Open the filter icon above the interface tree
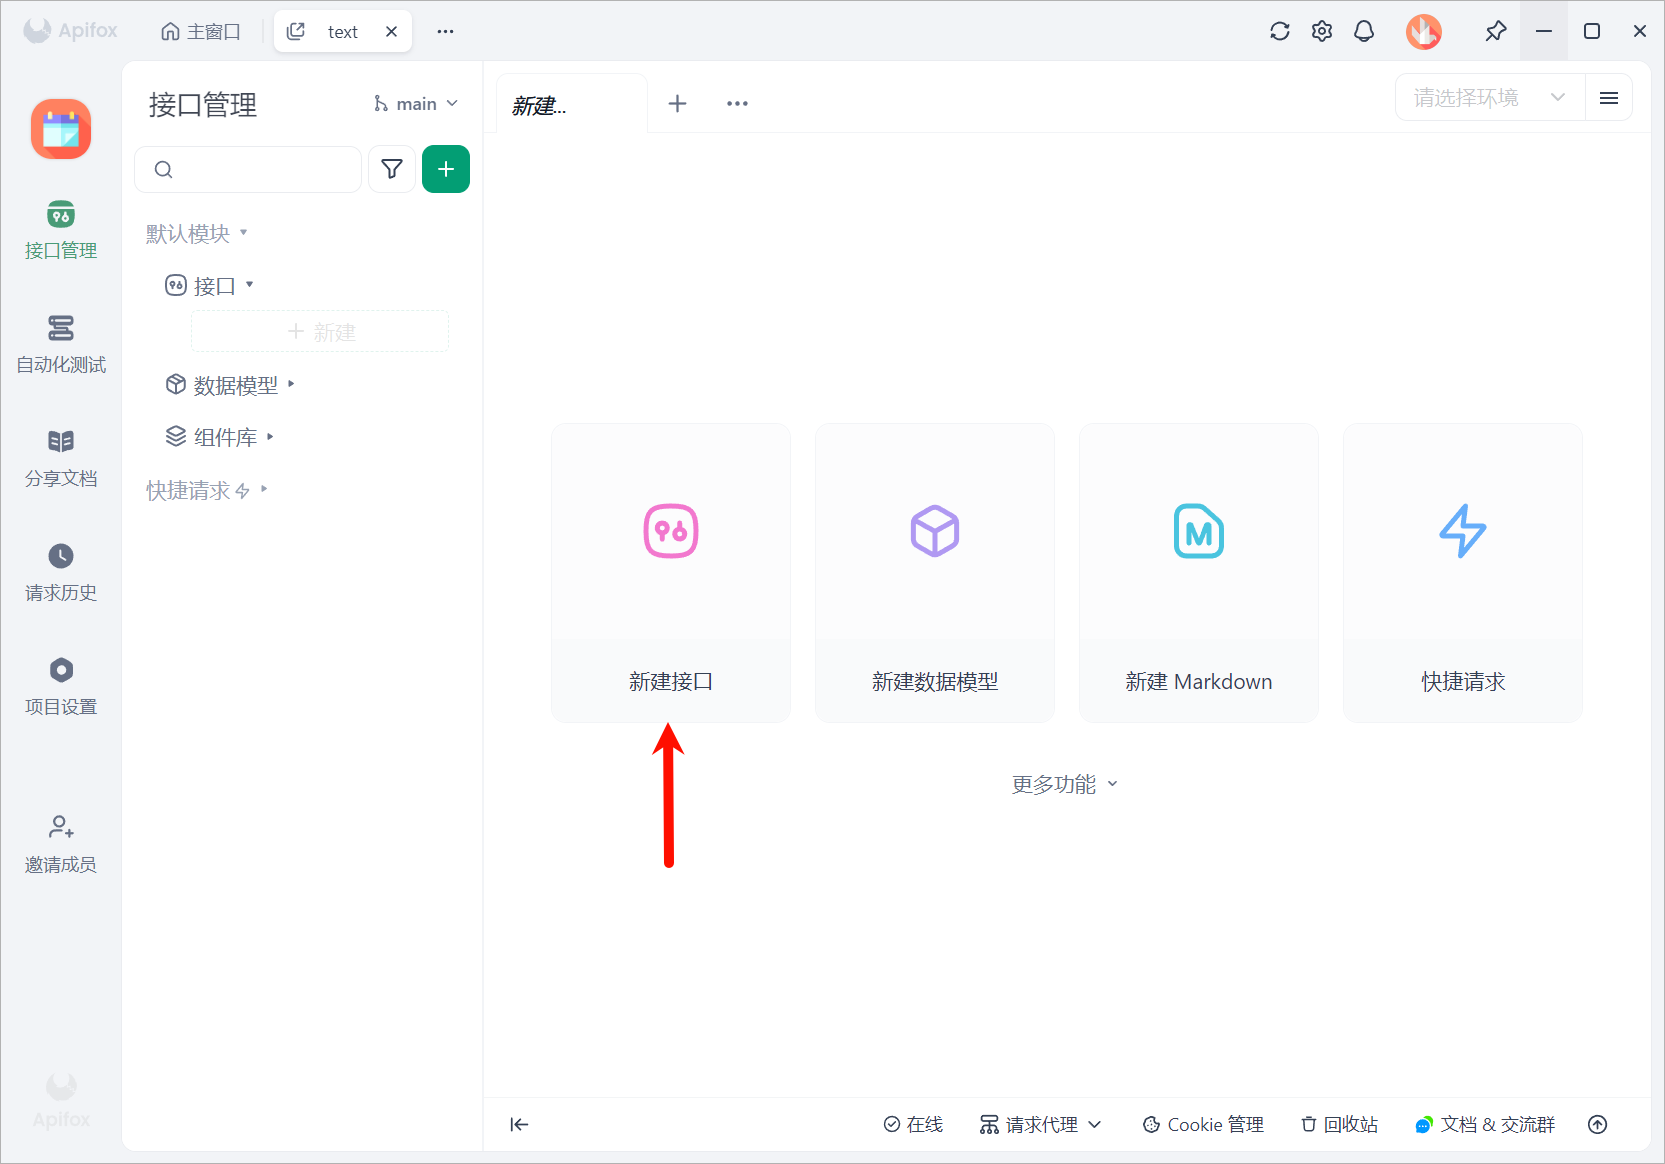 [x=391, y=169]
